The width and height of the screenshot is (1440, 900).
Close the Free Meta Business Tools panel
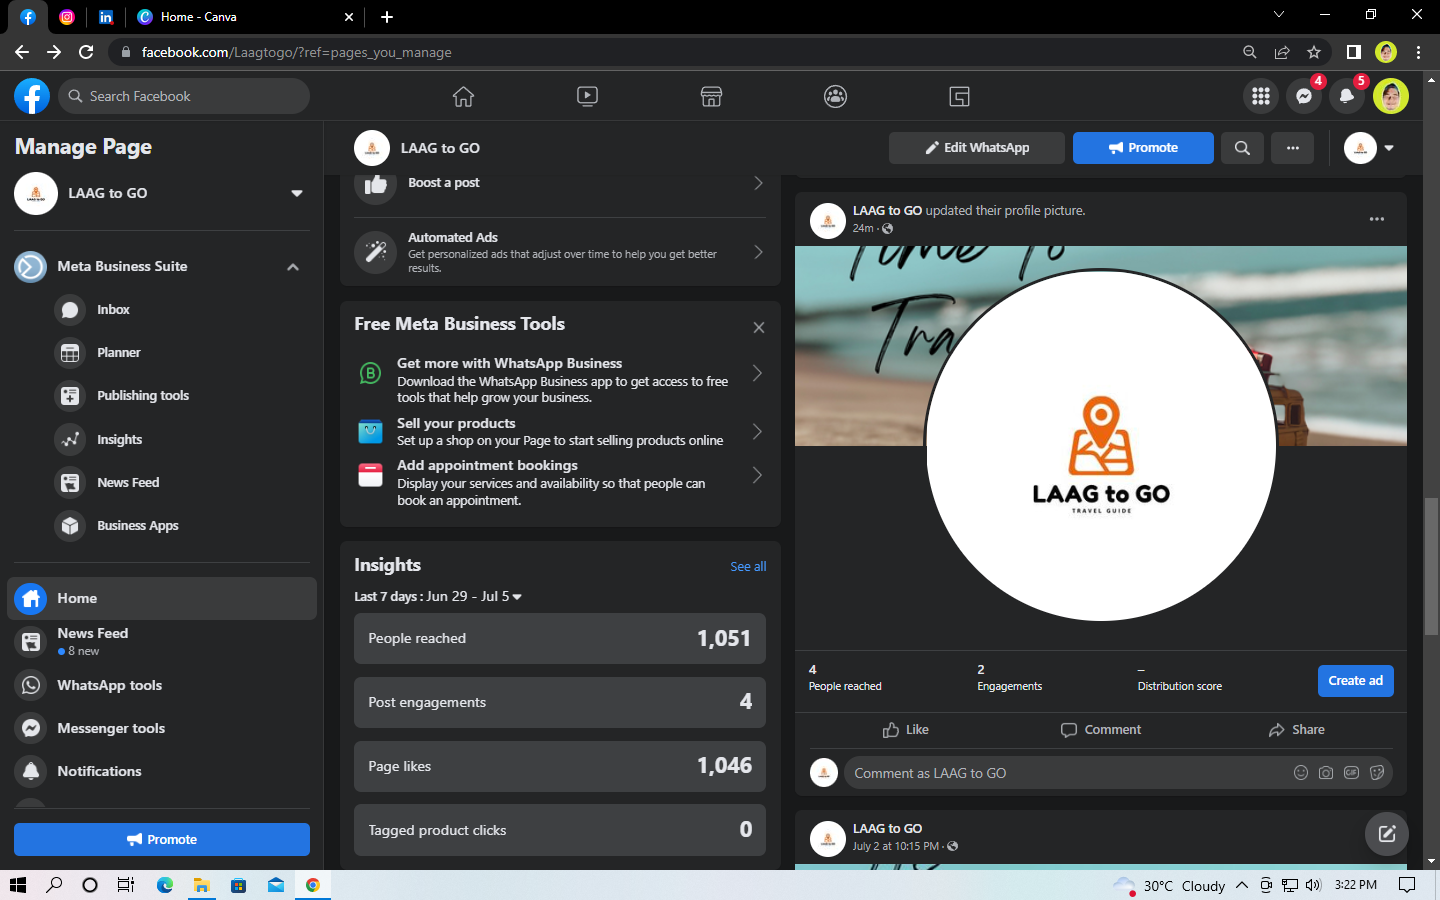759,327
